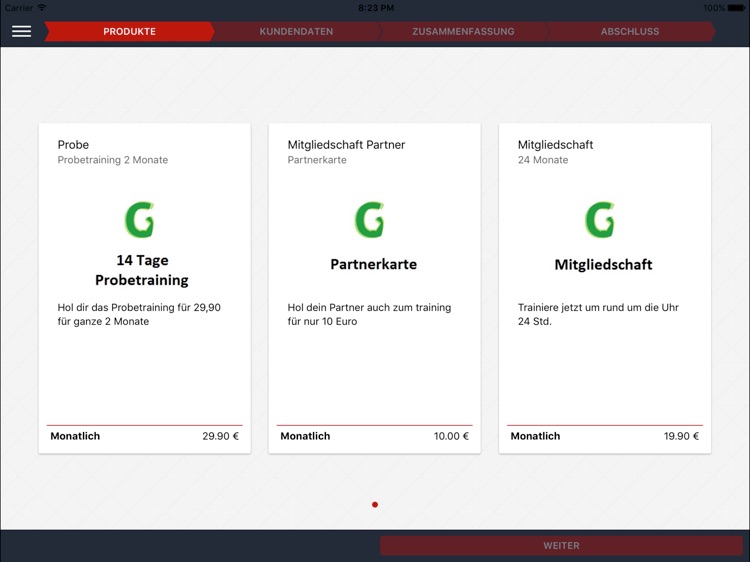
Task: Select the bold Partnerkarte heading
Action: click(x=374, y=264)
